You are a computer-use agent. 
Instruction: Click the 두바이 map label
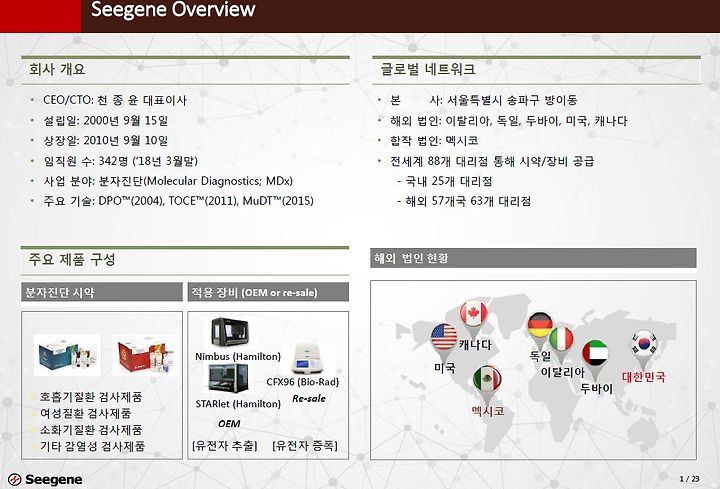pos(596,388)
